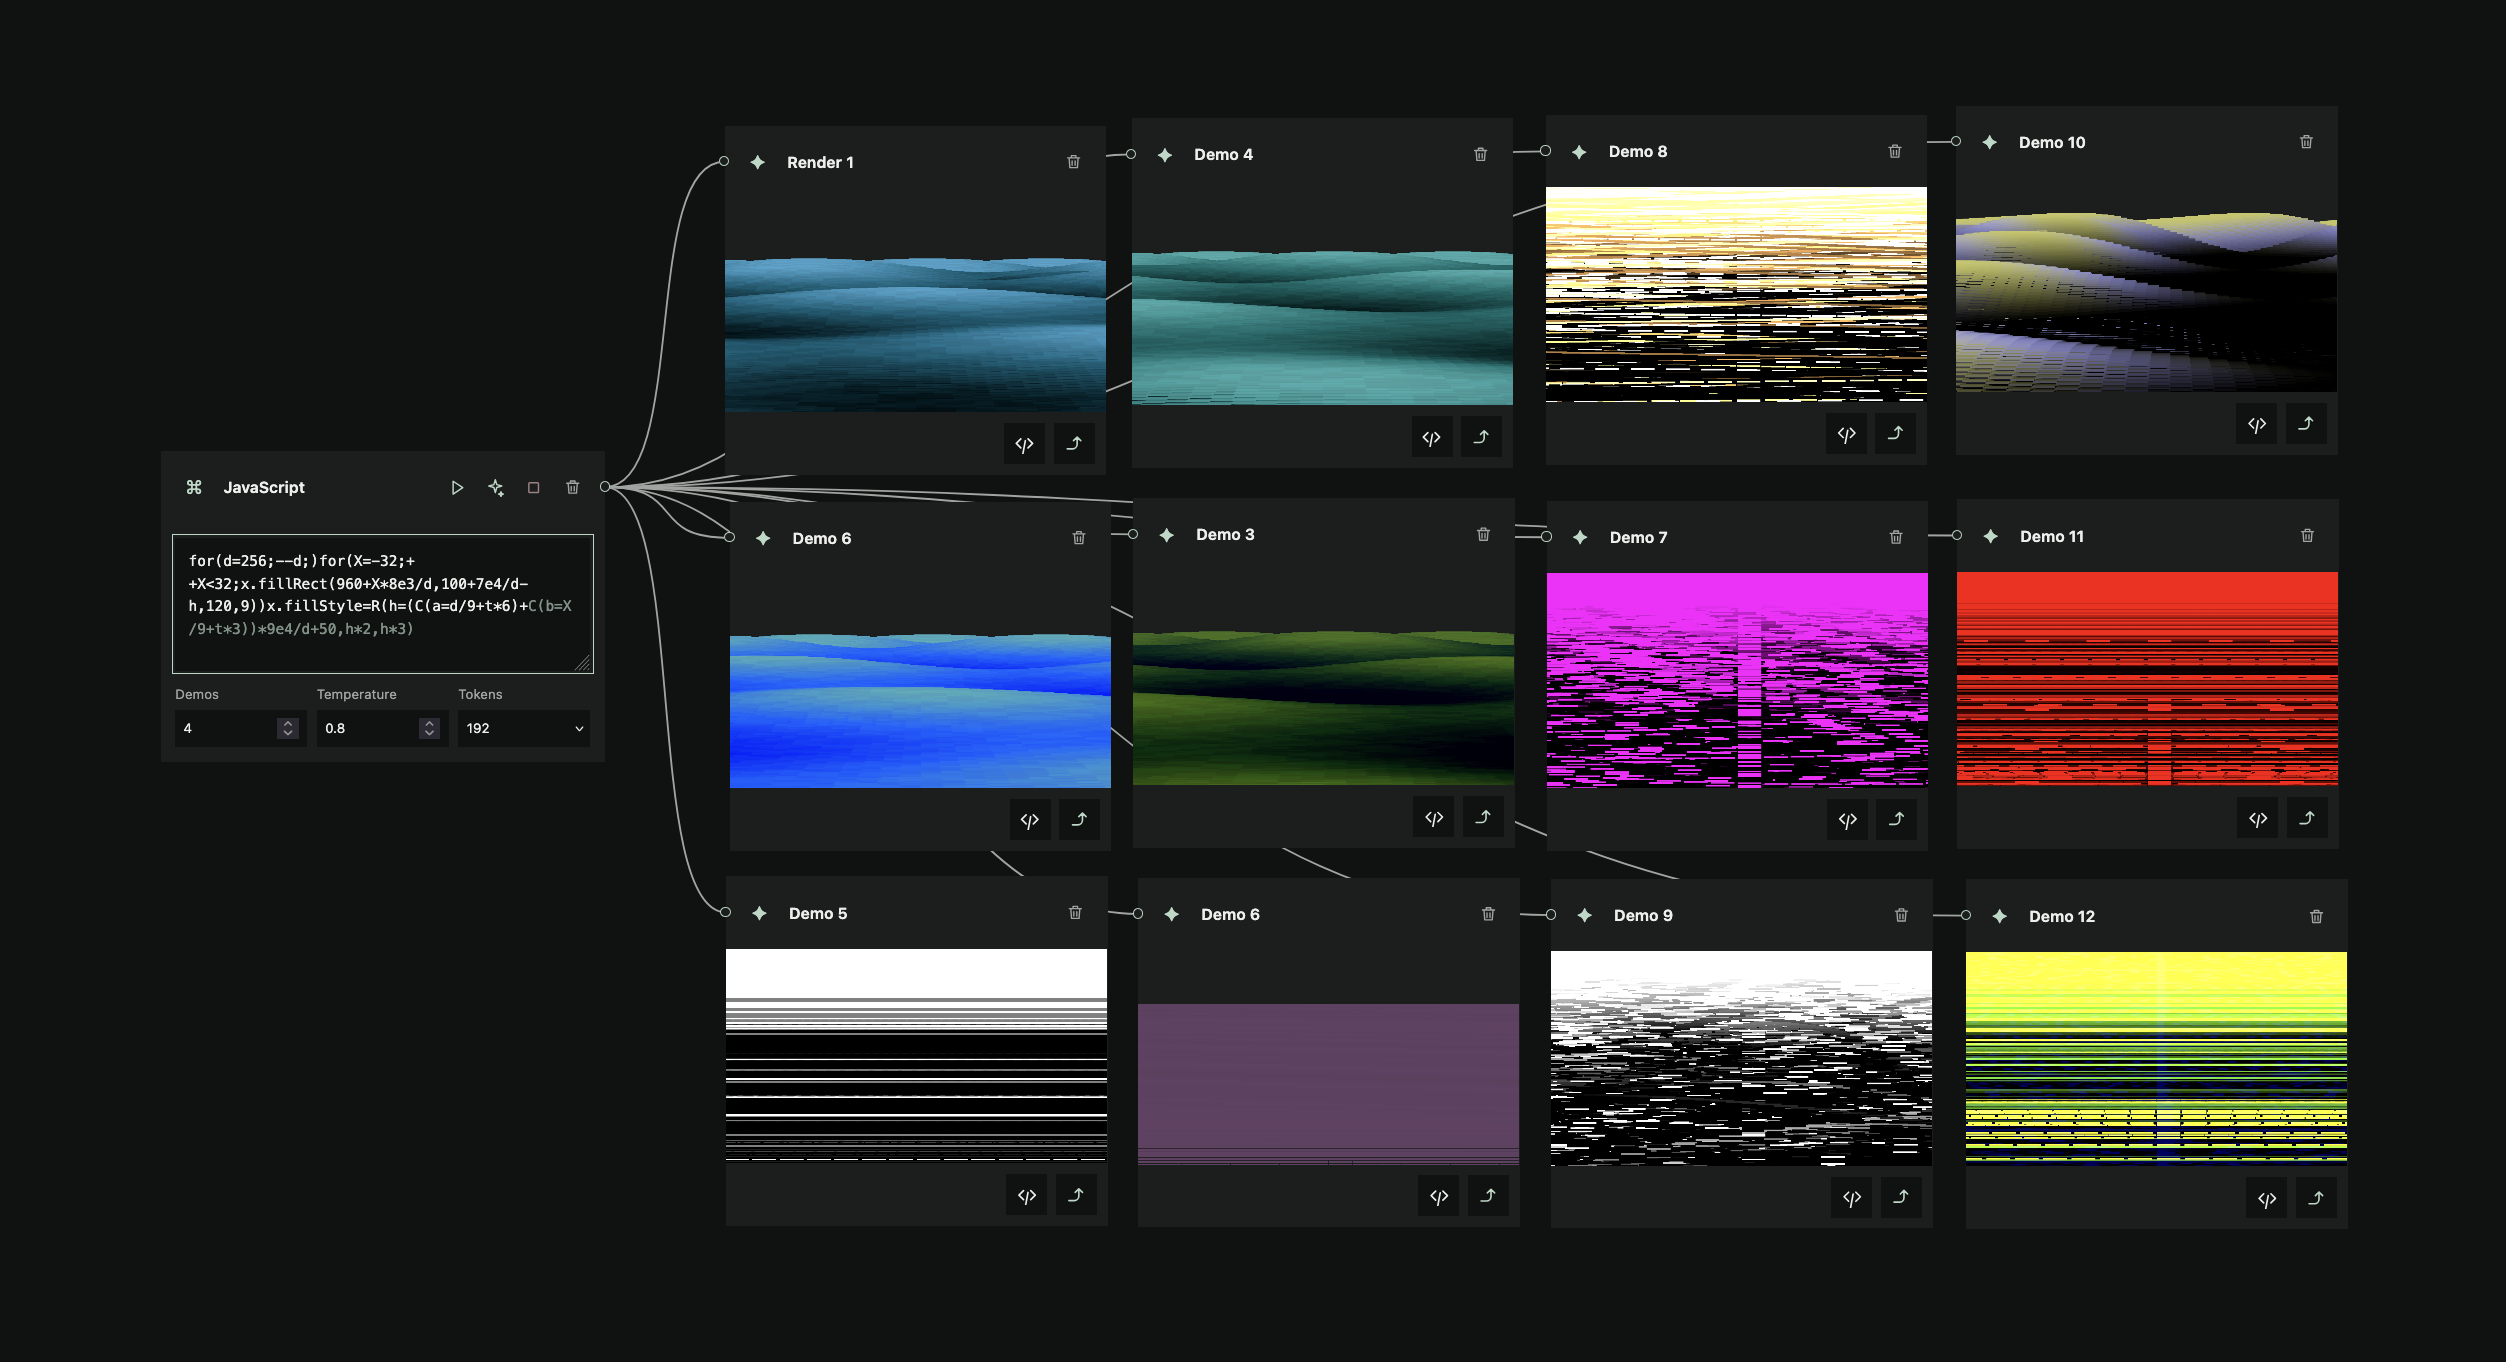The image size is (2506, 1362).
Task: Click the Render 1 blue waves preview
Action: (915, 334)
